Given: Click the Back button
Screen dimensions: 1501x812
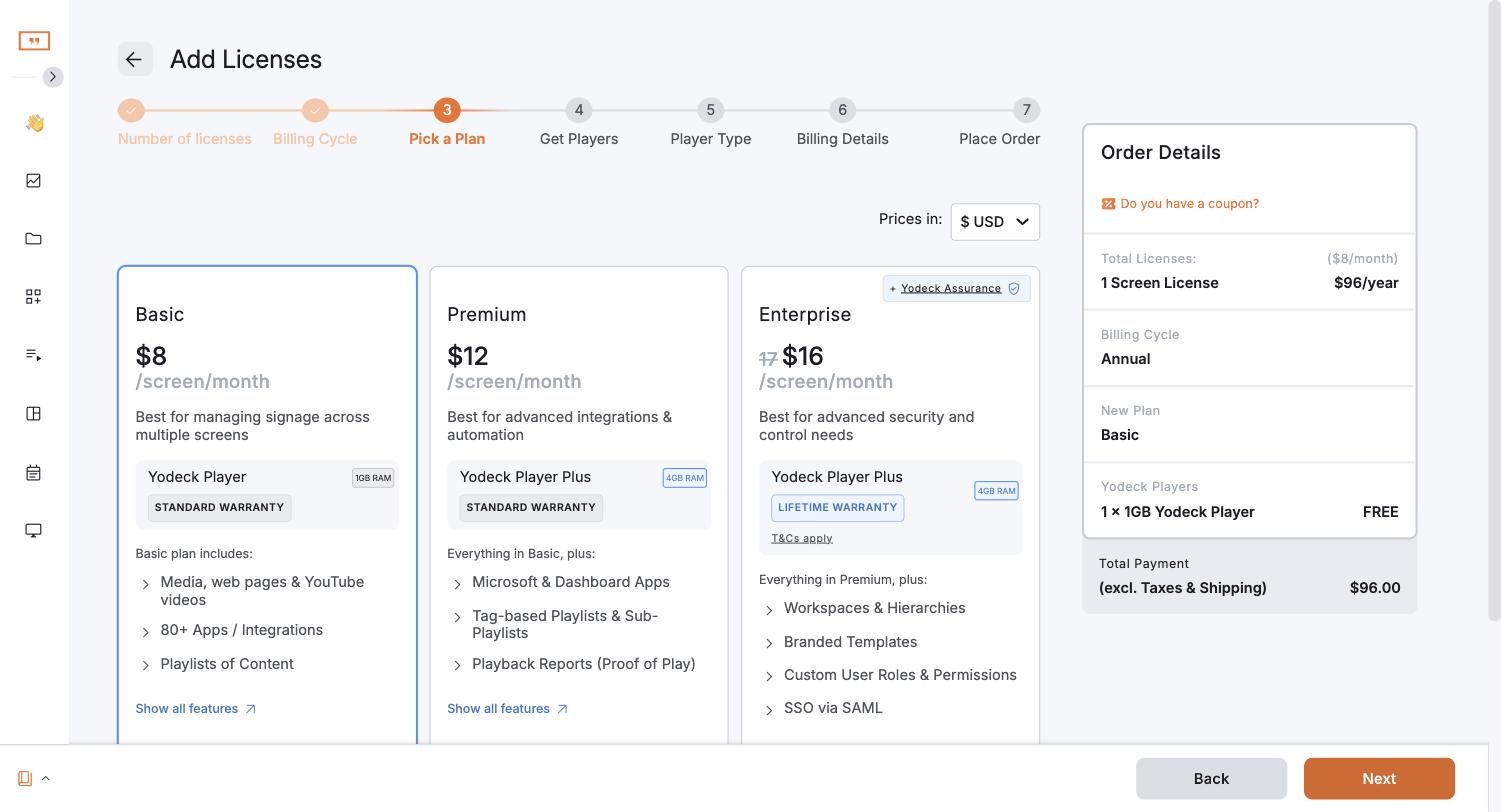Looking at the screenshot, I should coord(1211,779).
